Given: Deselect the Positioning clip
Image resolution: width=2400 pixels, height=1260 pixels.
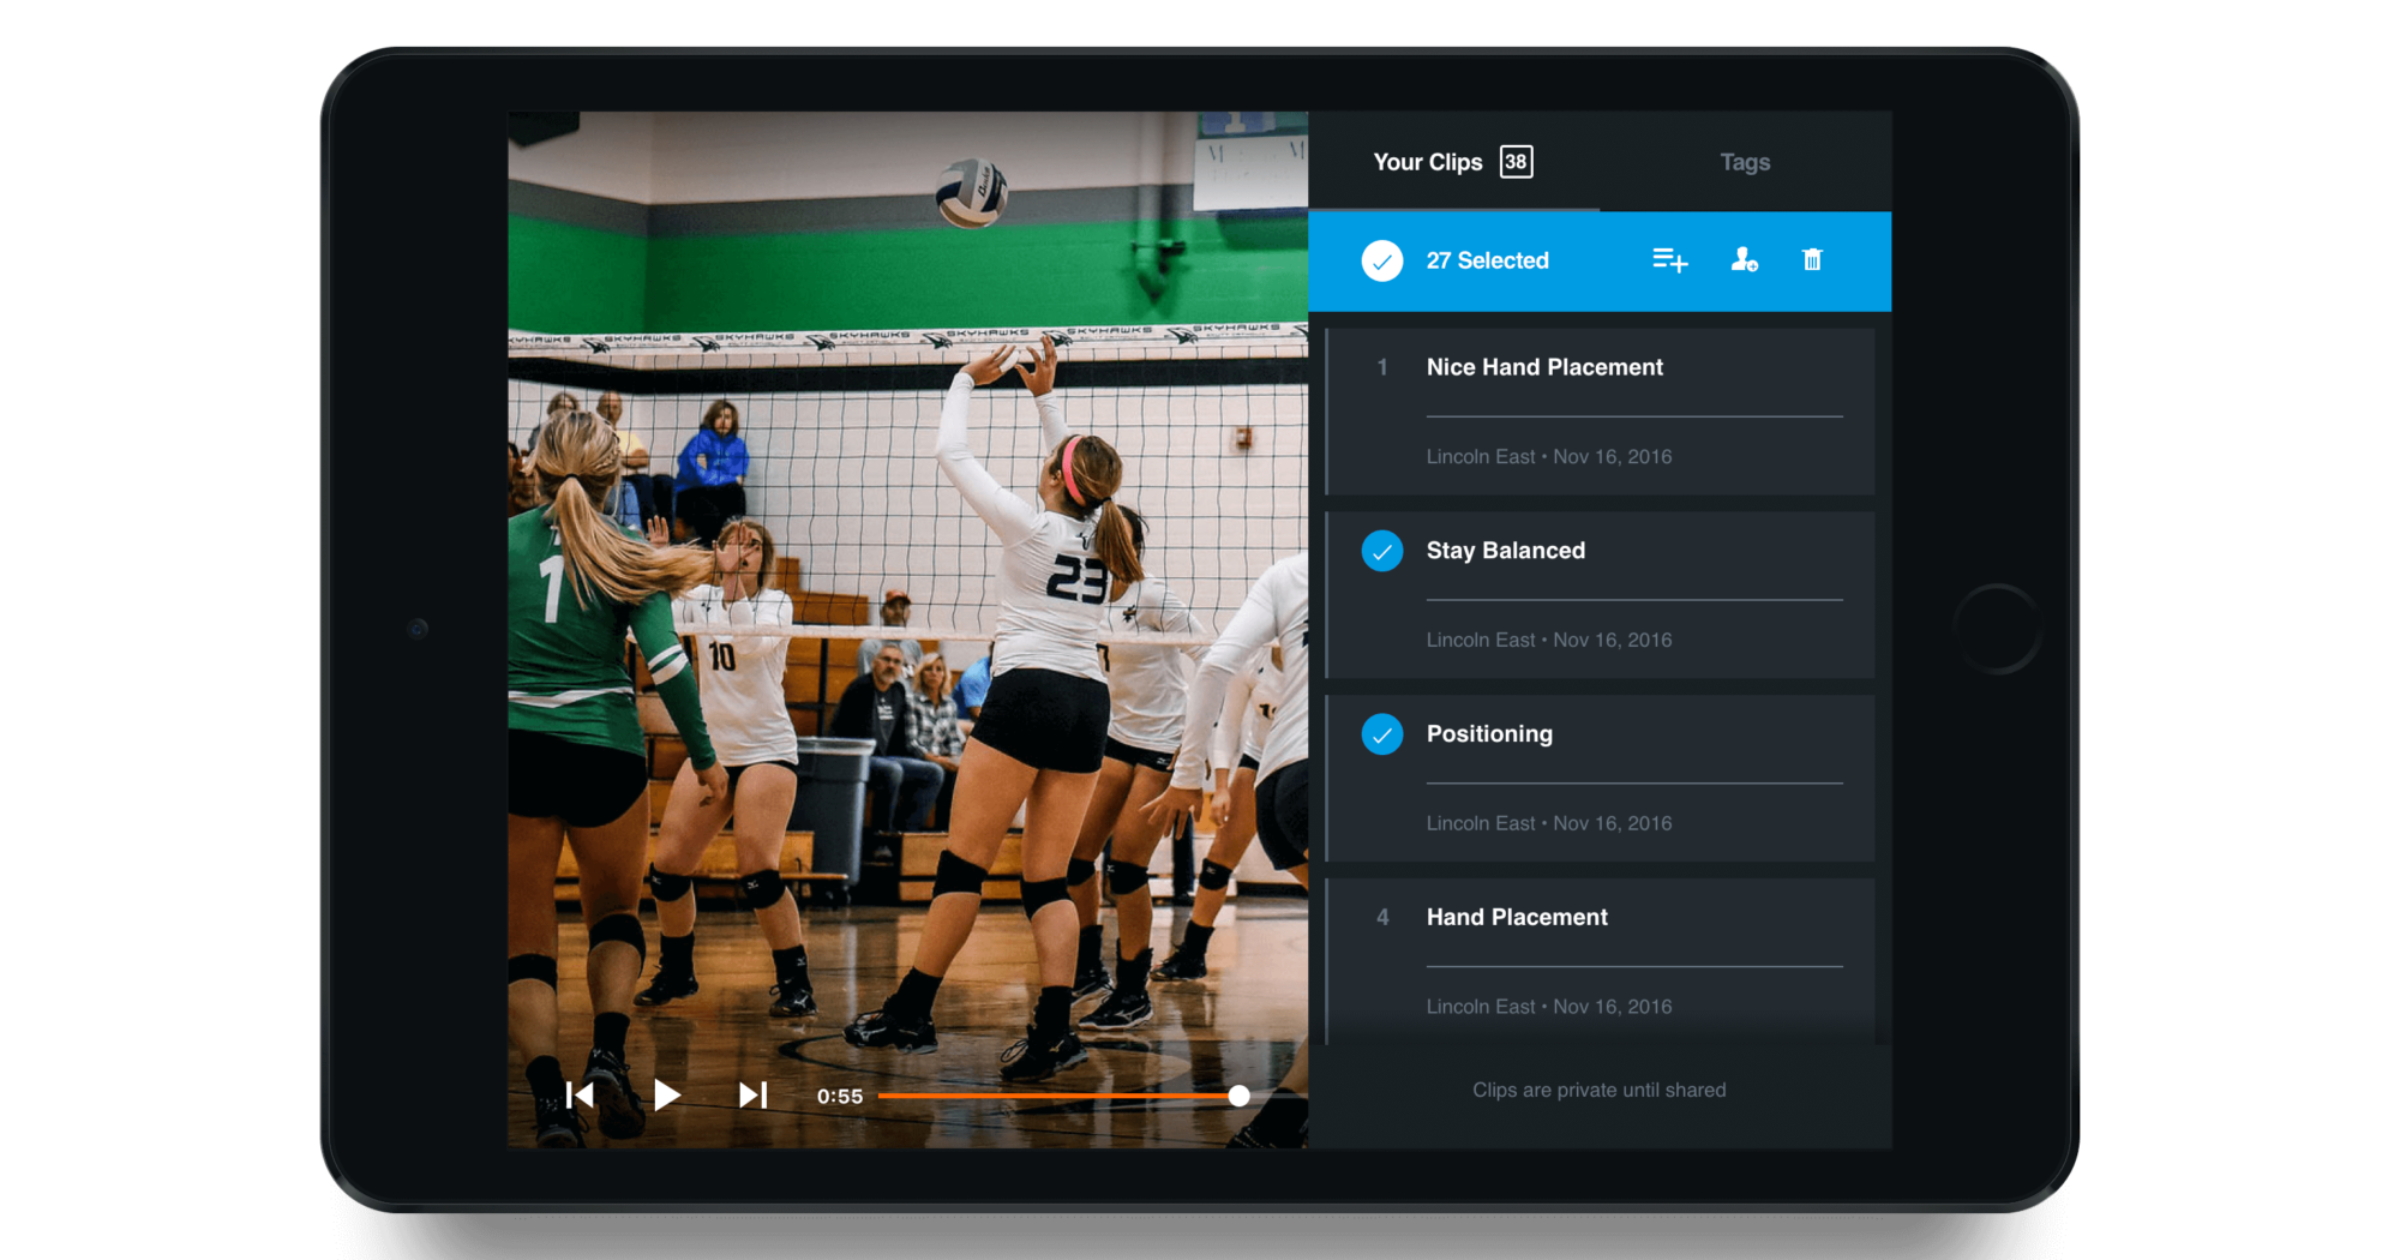Looking at the screenshot, I should pos(1383,735).
